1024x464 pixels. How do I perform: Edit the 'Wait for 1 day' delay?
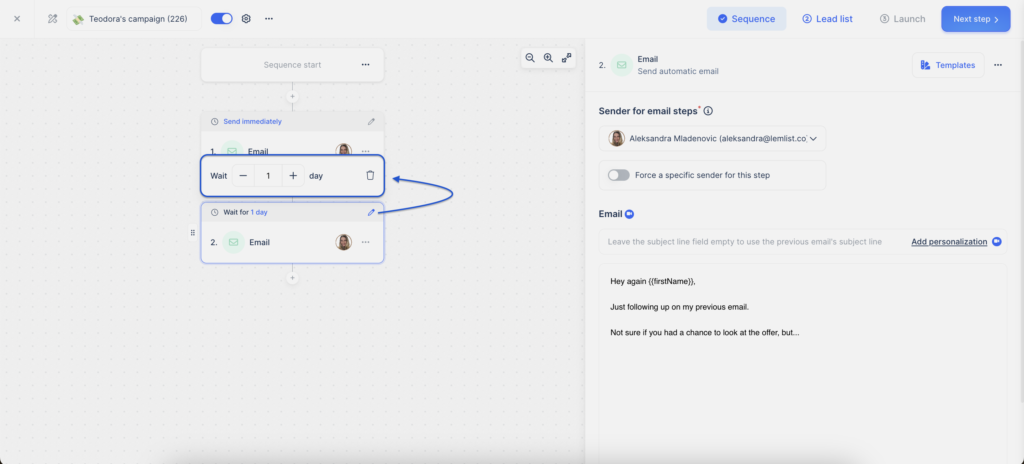(371, 212)
